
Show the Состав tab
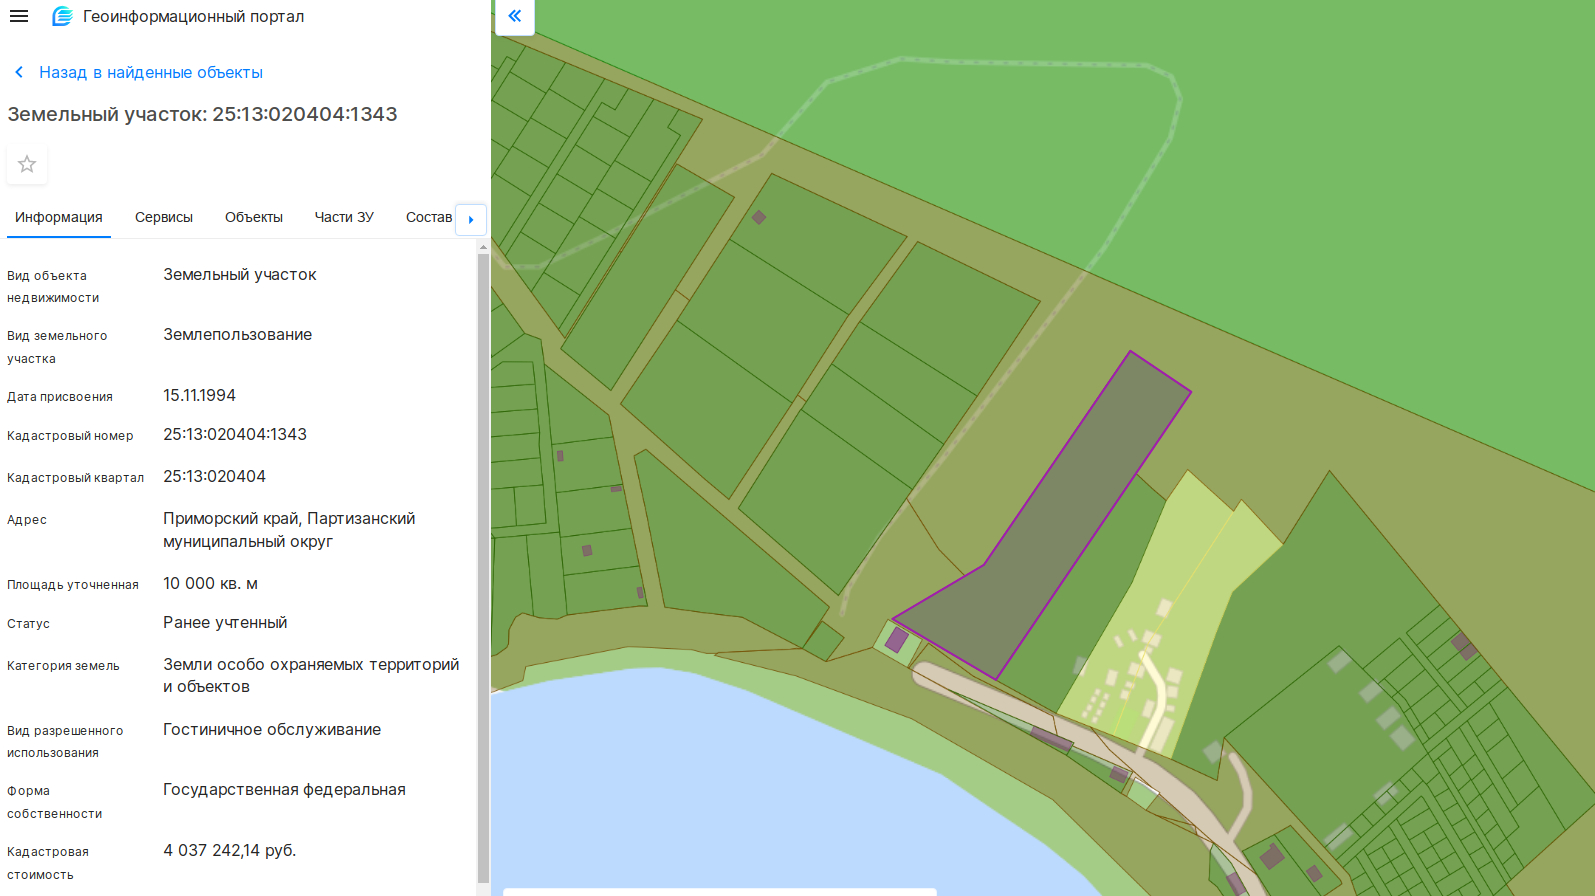pyautogui.click(x=429, y=217)
